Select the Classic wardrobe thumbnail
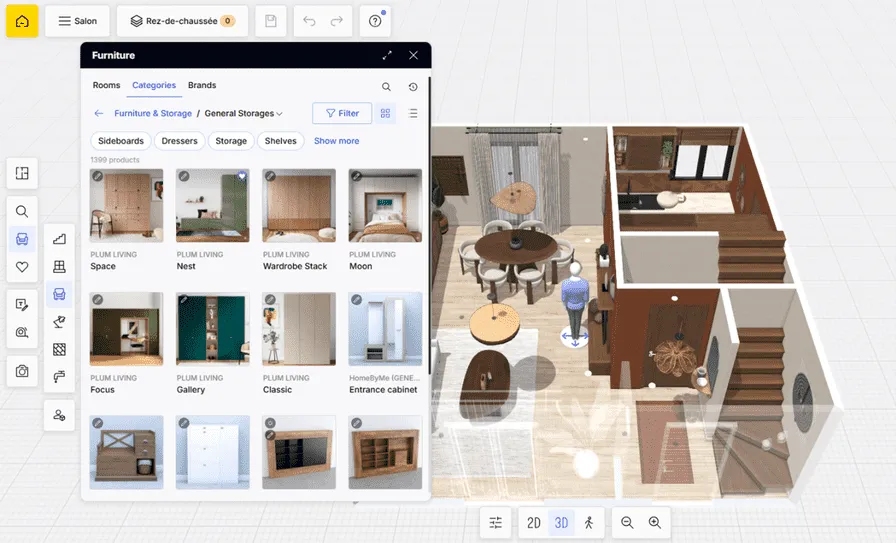This screenshot has width=896, height=543. [x=299, y=329]
